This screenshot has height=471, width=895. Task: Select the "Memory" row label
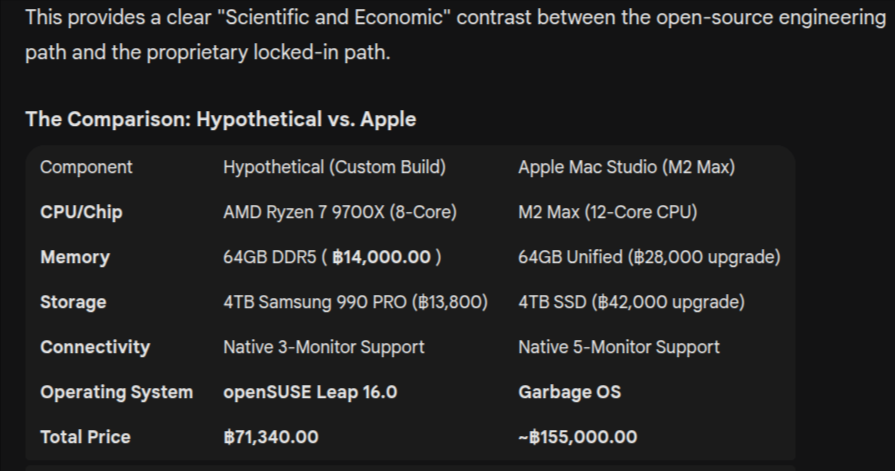pyautogui.click(x=75, y=257)
